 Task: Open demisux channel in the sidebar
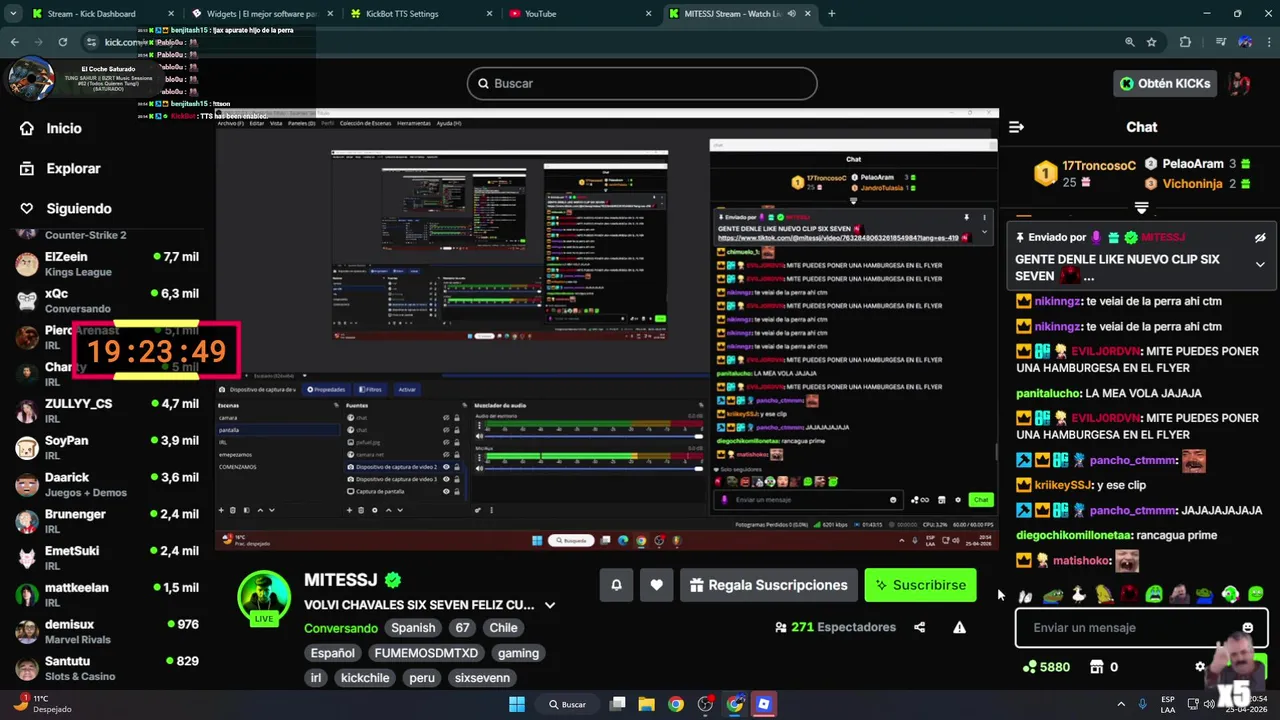pyautogui.click(x=107, y=631)
